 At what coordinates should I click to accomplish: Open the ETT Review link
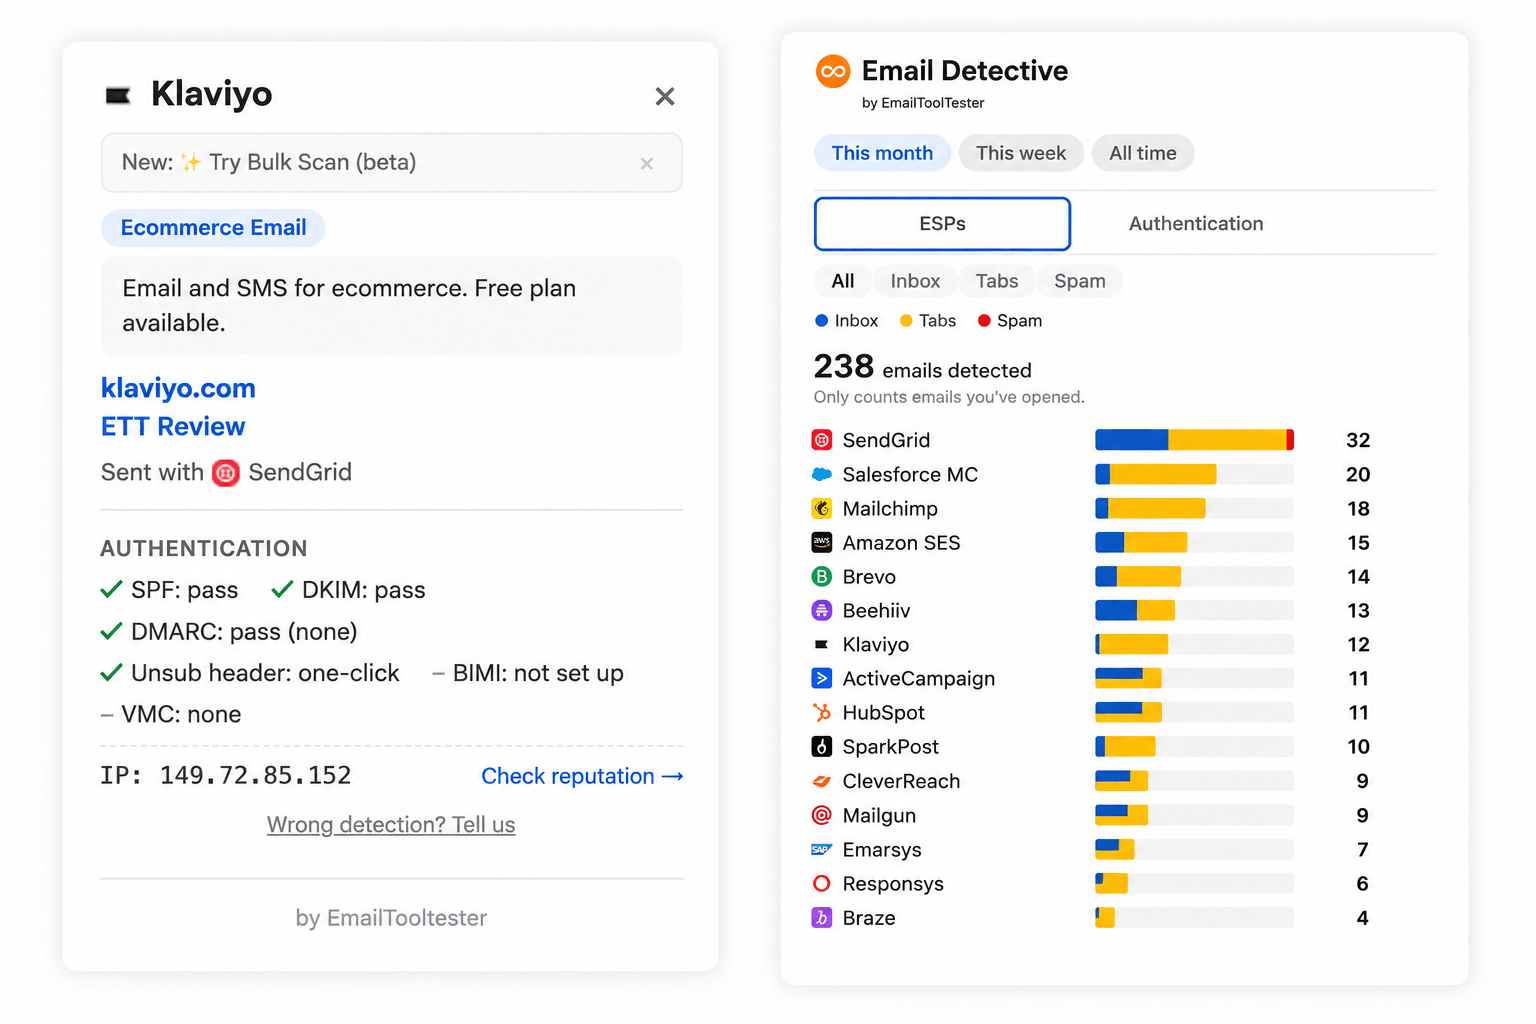tap(173, 427)
